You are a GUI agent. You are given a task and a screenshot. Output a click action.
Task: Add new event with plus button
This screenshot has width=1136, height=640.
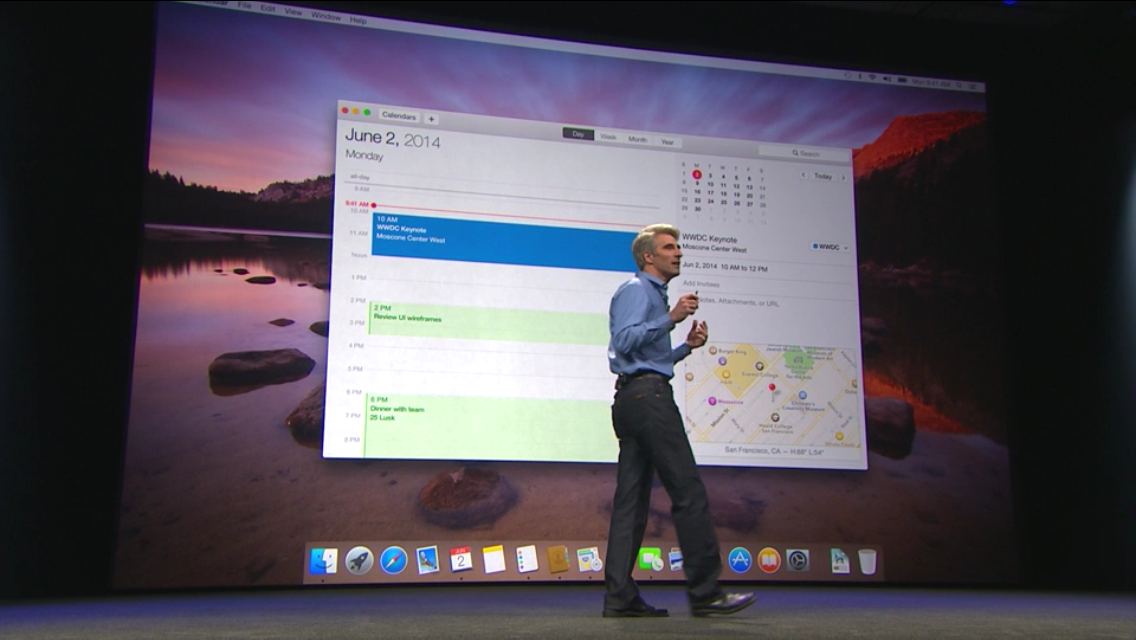pyautogui.click(x=431, y=119)
